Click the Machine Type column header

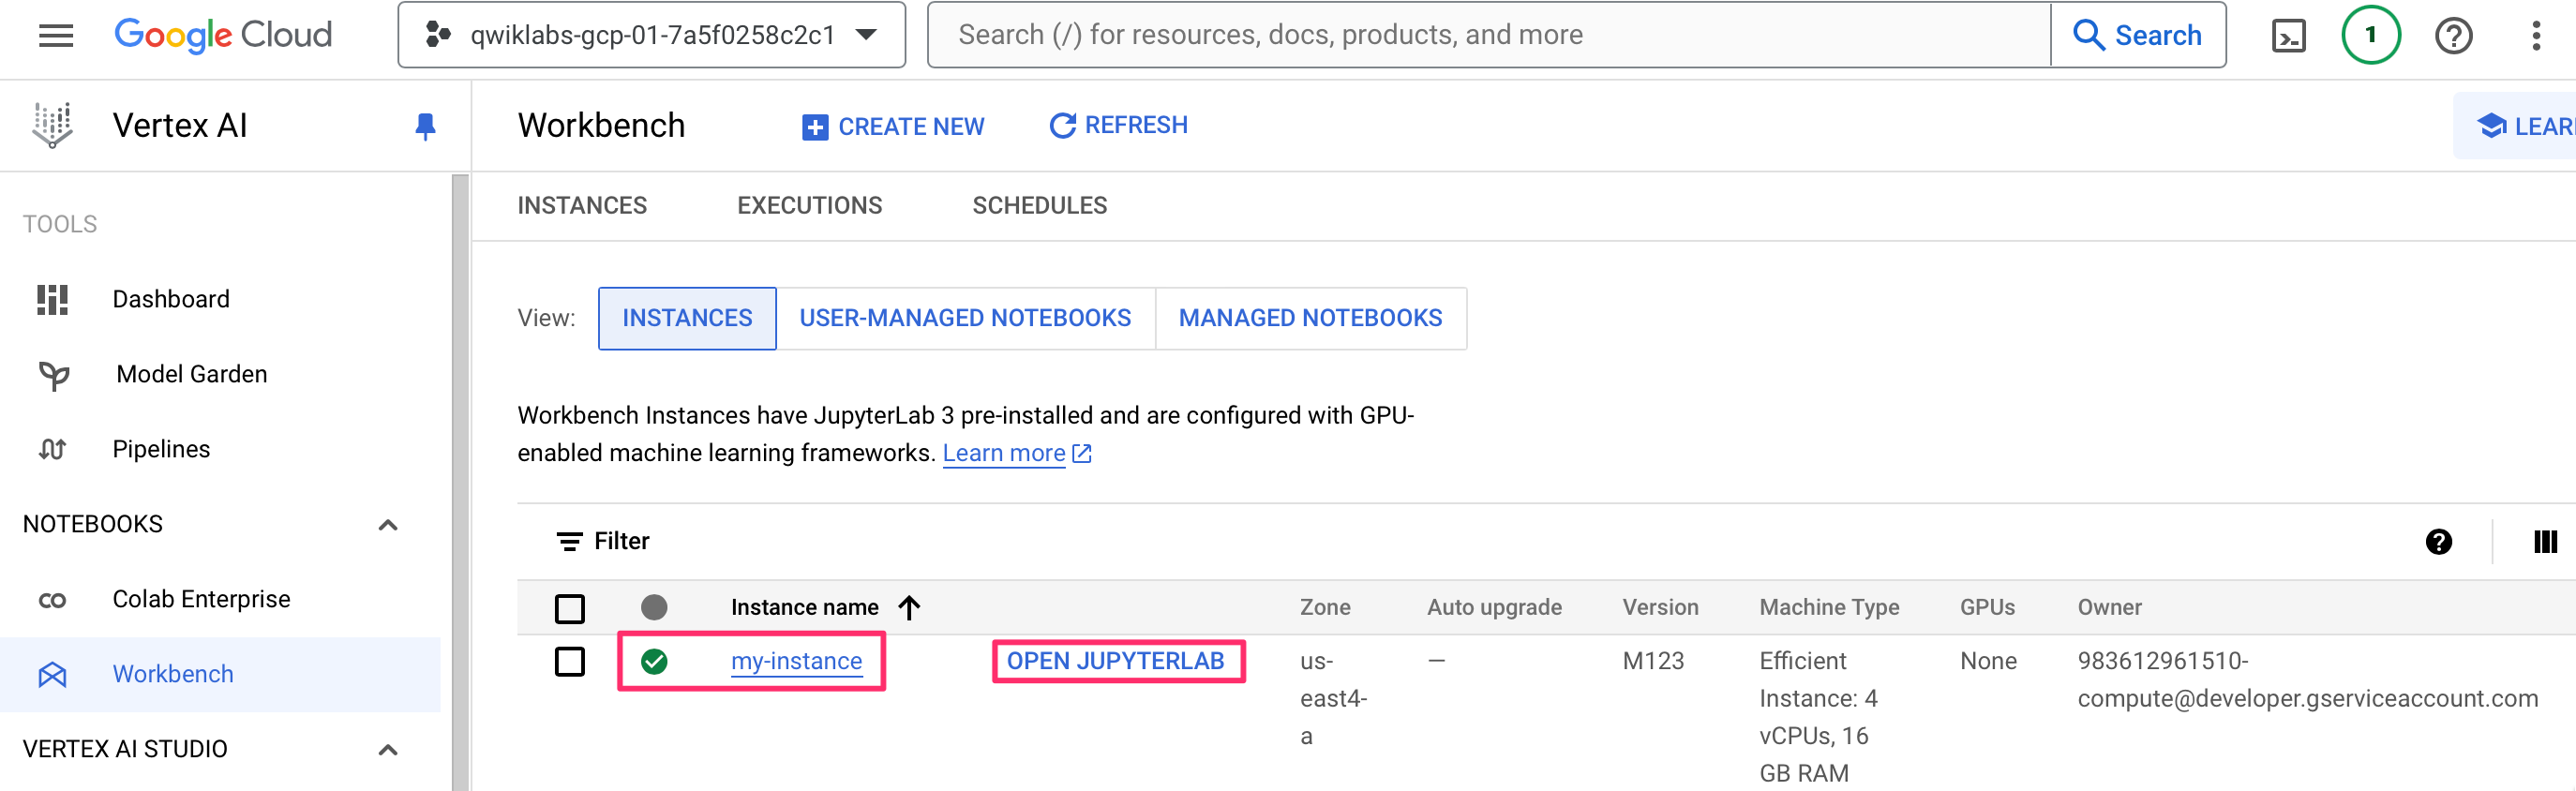pyautogui.click(x=1829, y=607)
